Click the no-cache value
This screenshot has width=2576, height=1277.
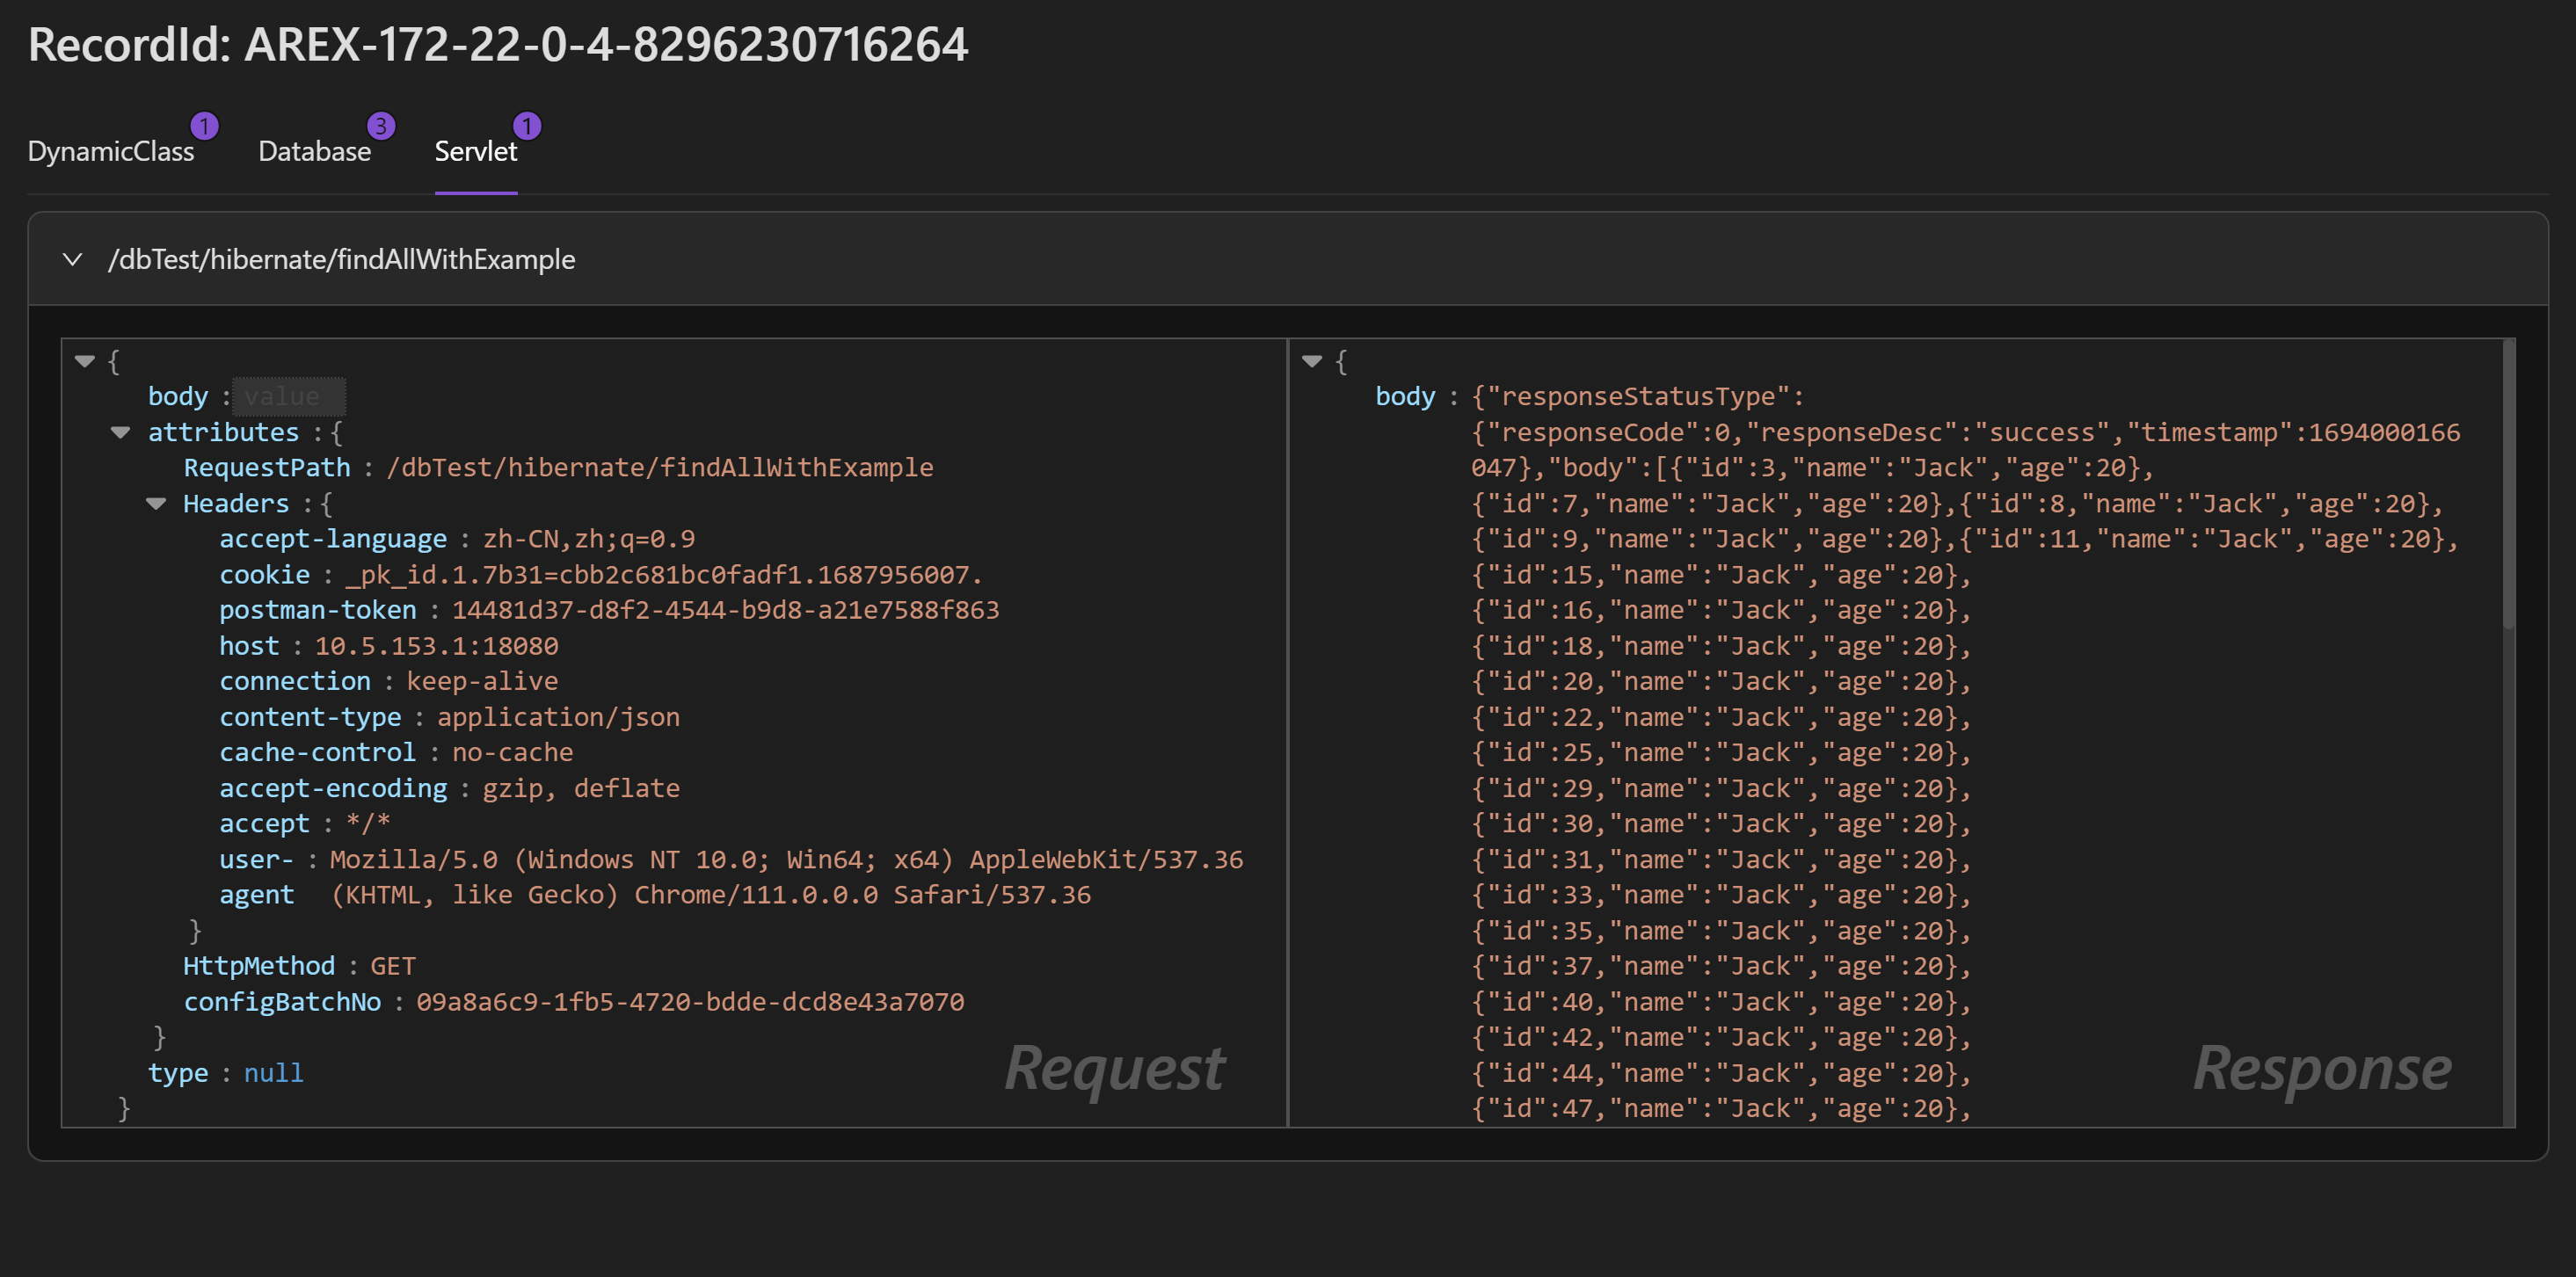[513, 752]
